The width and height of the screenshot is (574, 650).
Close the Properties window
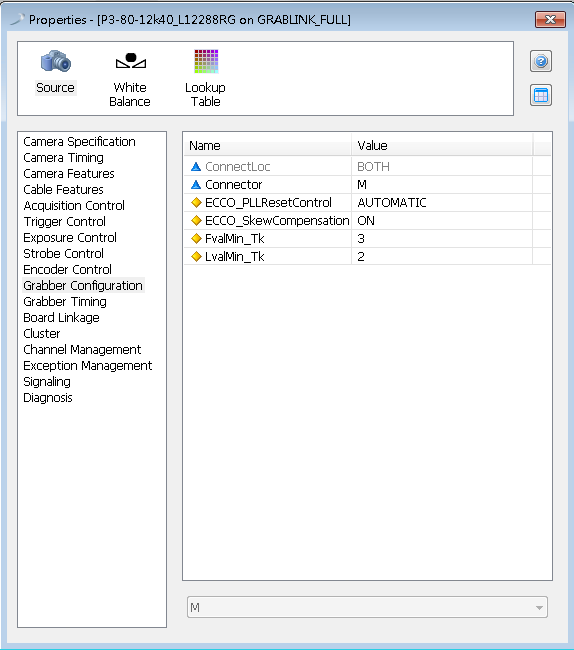pos(550,19)
